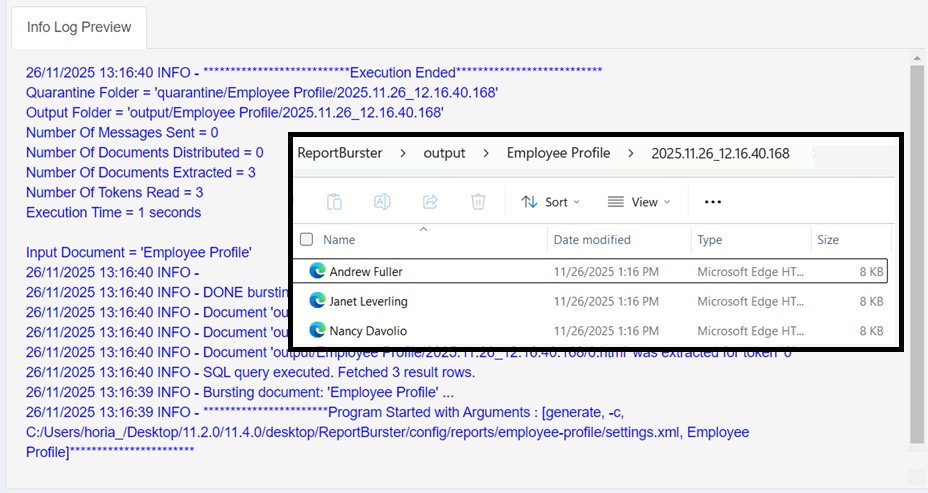Click "Input Document = 'Employee Profile'" line
928x493 pixels.
tap(138, 252)
